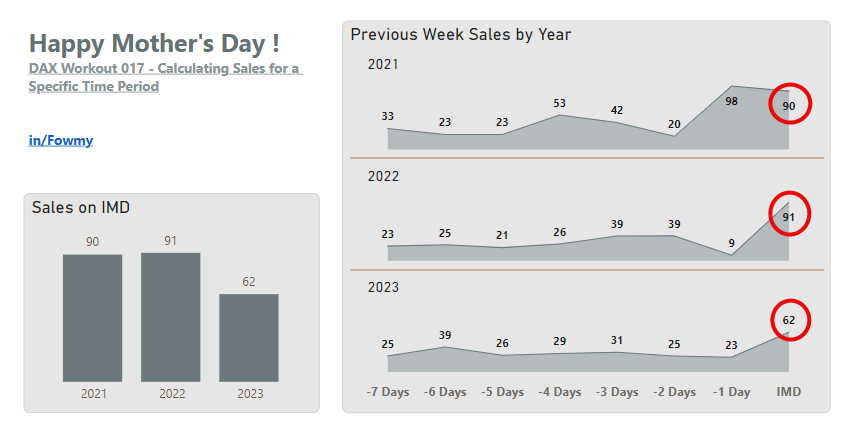Click the red-circled 91 value in 2022 chart
853x441 pixels.
(789, 217)
